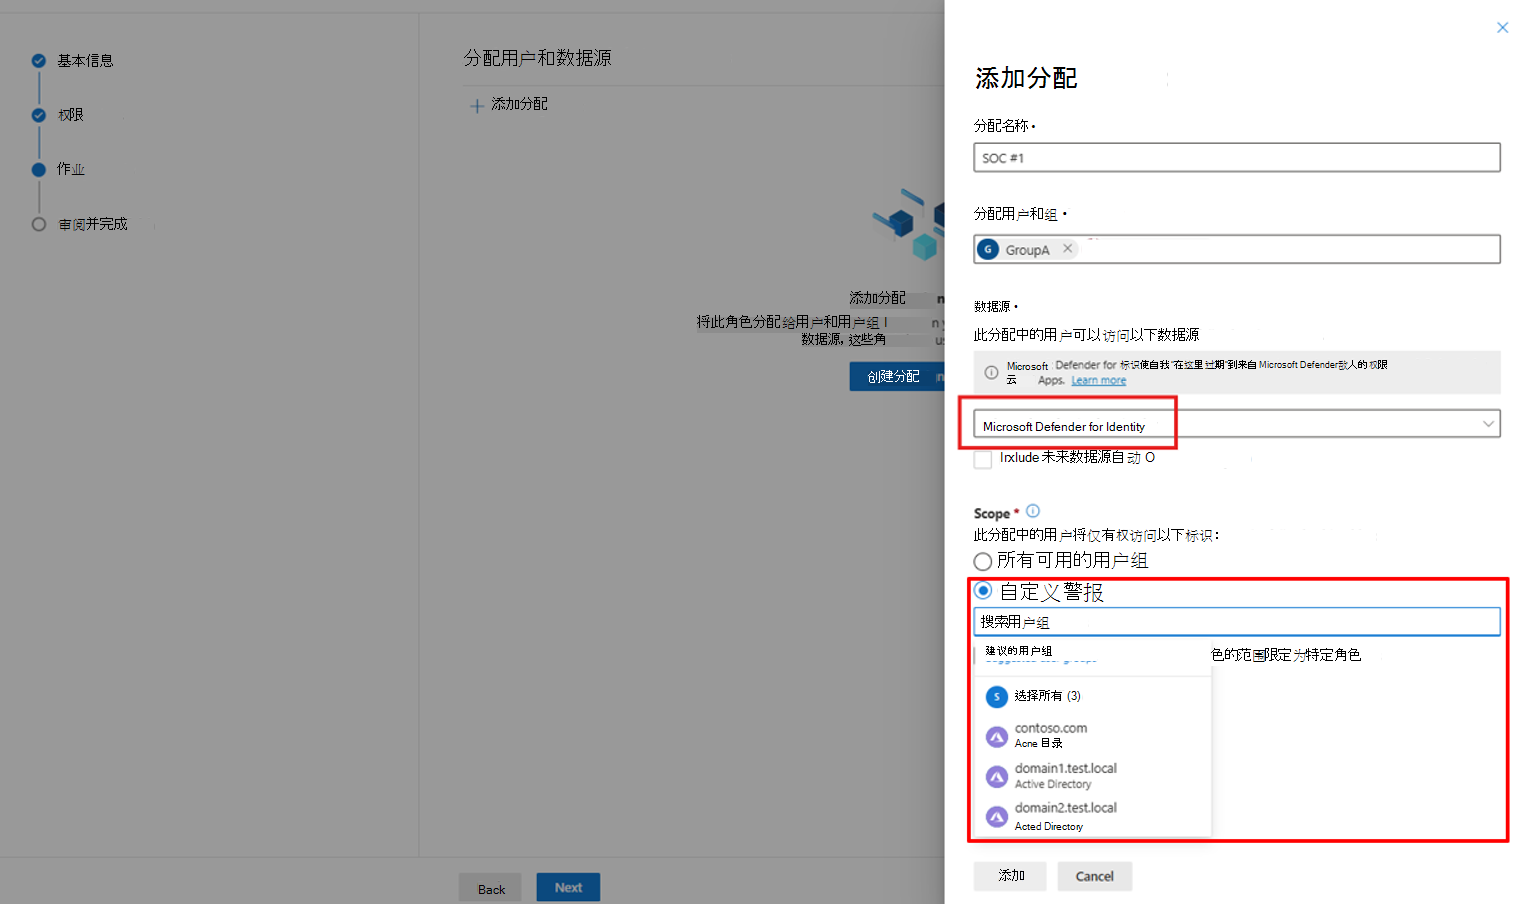This screenshot has width=1522, height=904.
Task: Click the 审阅并完成 empty step circle
Action: coord(39,224)
